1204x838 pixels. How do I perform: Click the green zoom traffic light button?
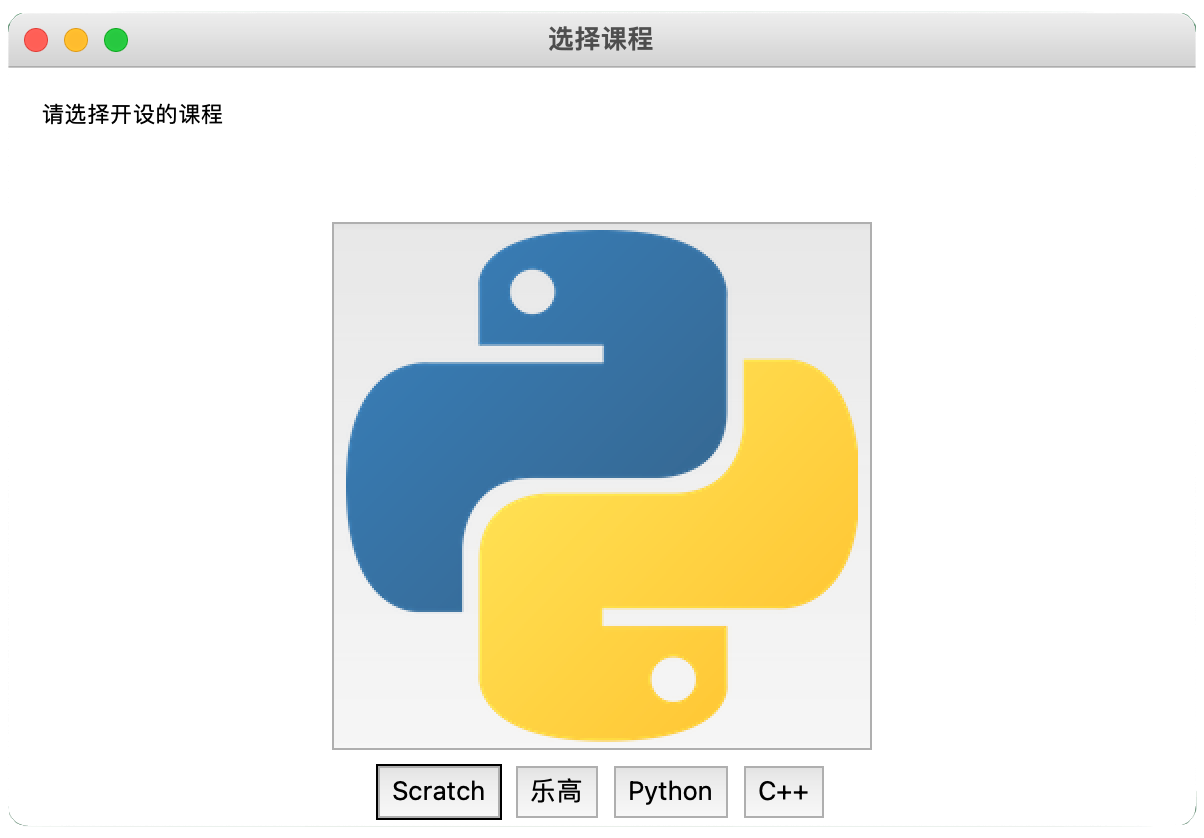coord(117,40)
